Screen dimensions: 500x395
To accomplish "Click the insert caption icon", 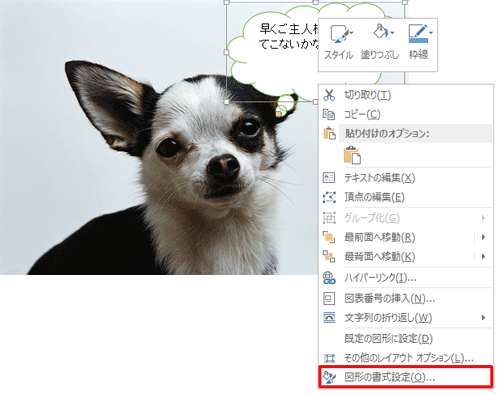I will [329, 298].
